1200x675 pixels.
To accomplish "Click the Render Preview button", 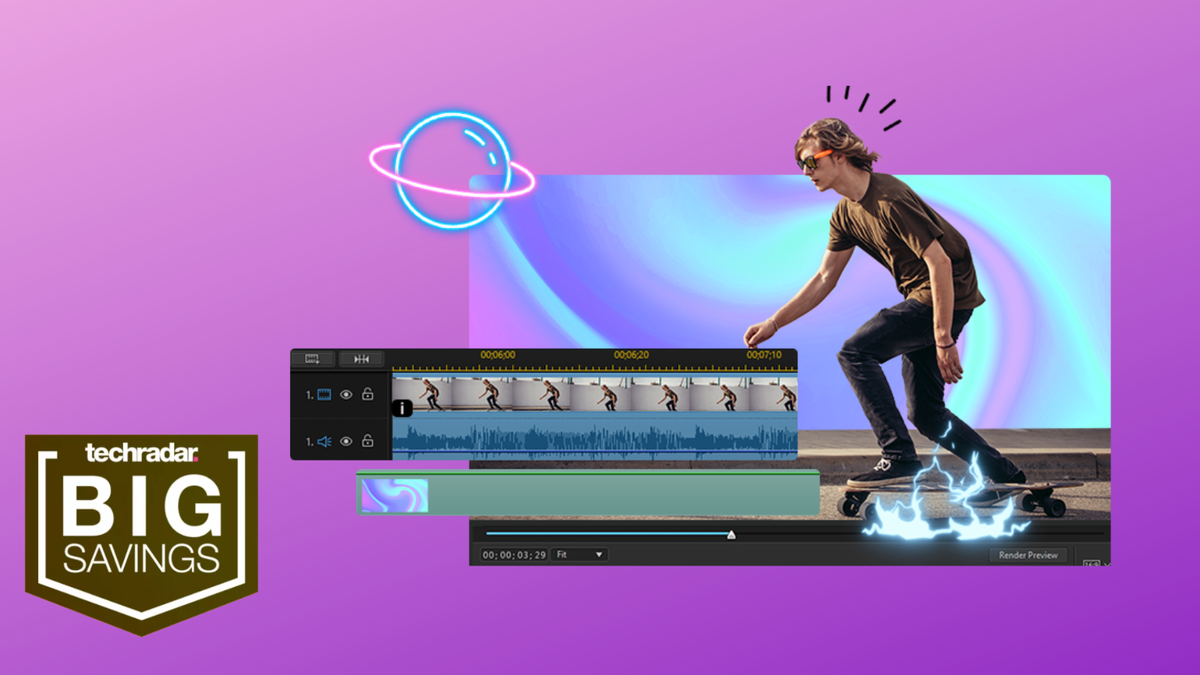I will tap(1028, 555).
